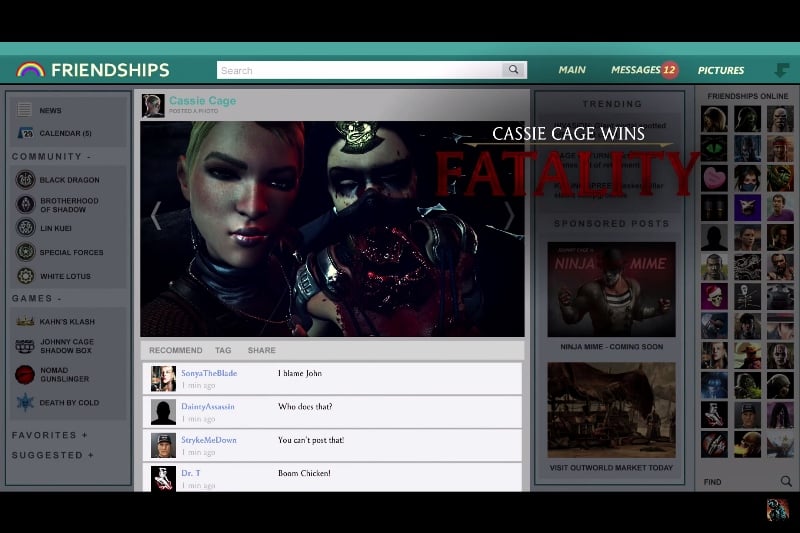Click Cassie Cage's profile avatar
800x533 pixels.
(153, 106)
